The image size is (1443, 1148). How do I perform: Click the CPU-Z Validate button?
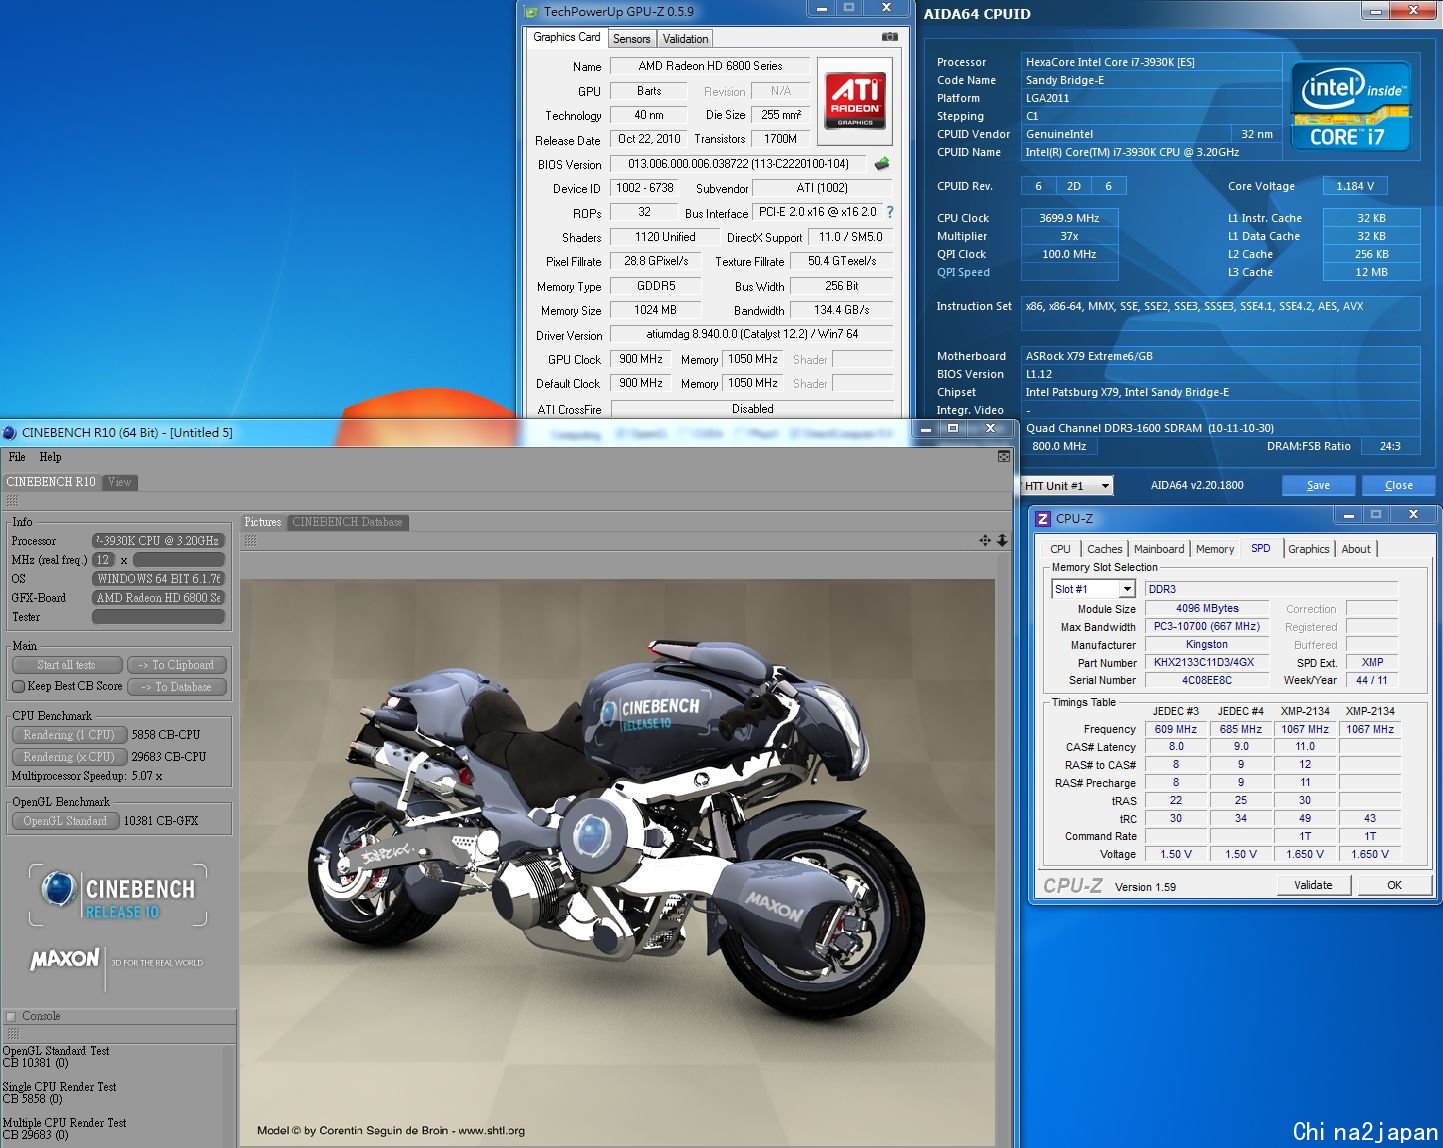[x=1313, y=885]
